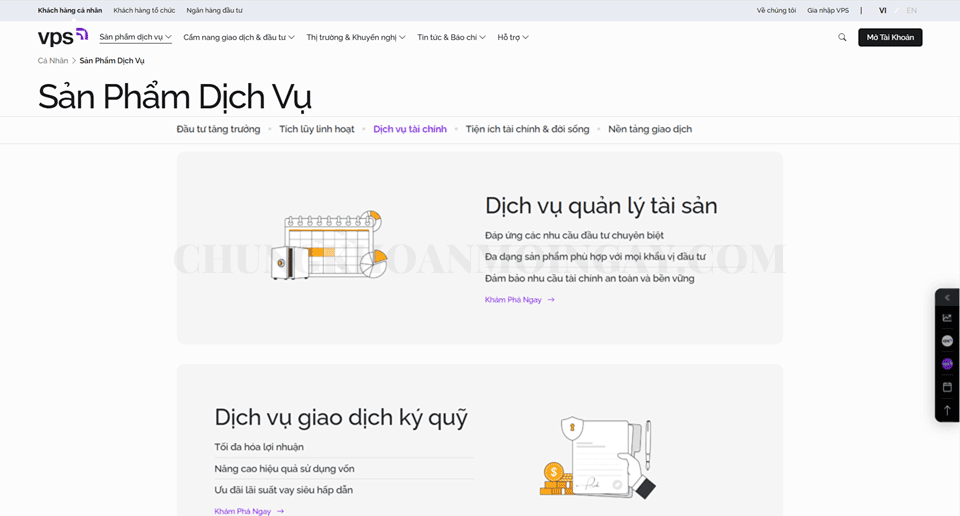Click the calendar icon in the floating sidebar

[x=947, y=387]
